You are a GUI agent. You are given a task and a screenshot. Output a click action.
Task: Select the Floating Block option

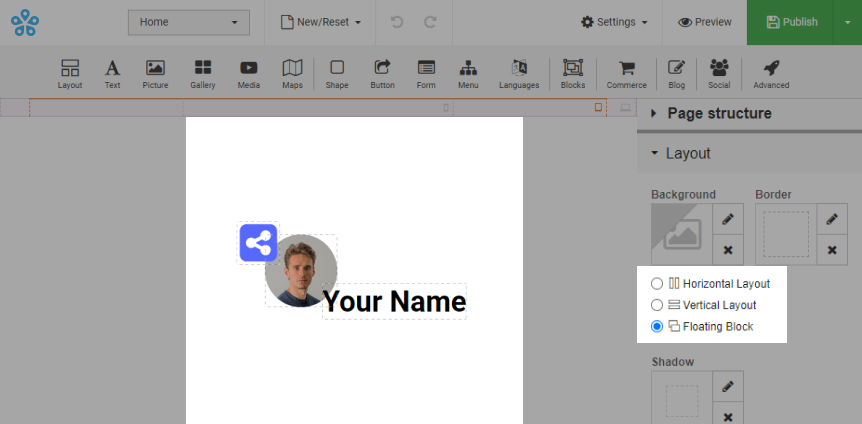click(657, 327)
